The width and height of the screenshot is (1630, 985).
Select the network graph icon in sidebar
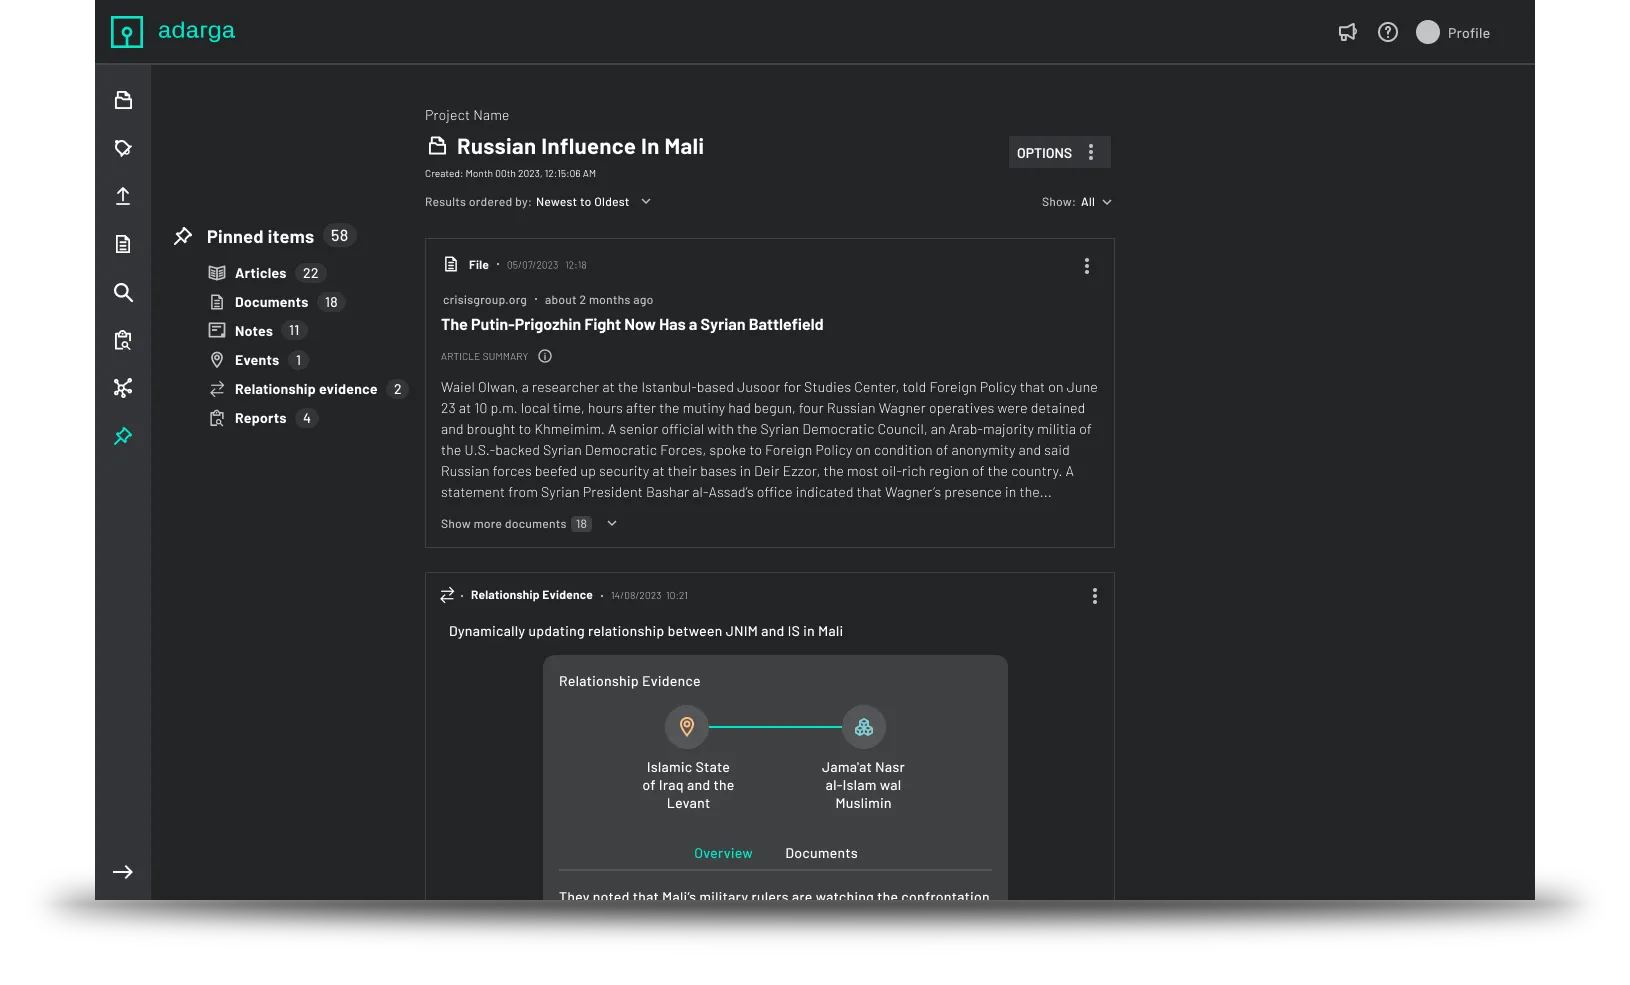tap(123, 388)
